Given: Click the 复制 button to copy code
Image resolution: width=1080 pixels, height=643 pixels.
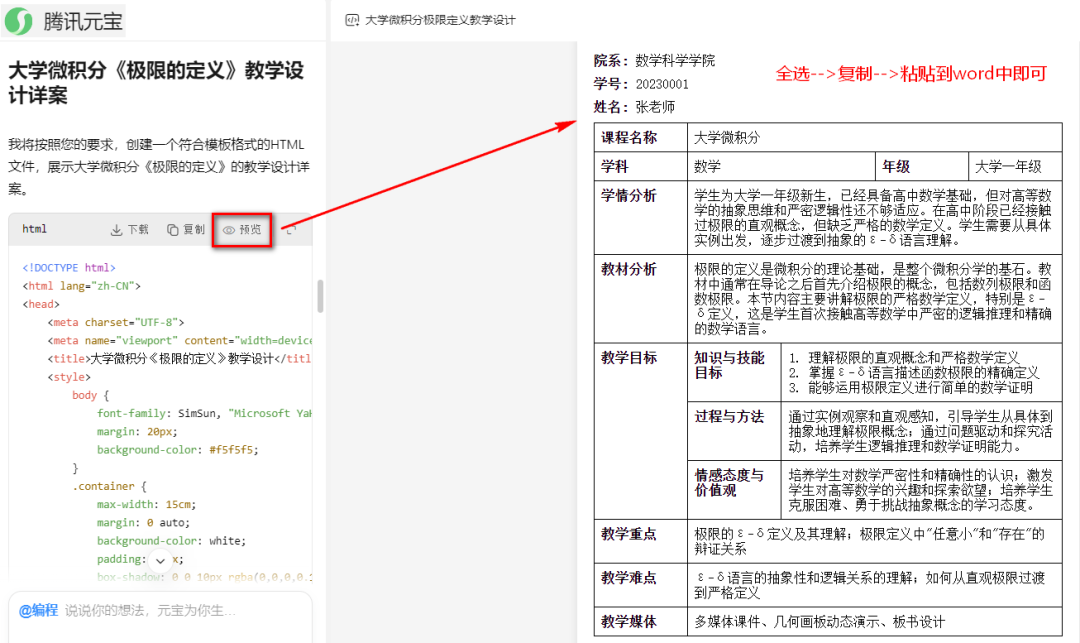Looking at the screenshot, I should 186,229.
